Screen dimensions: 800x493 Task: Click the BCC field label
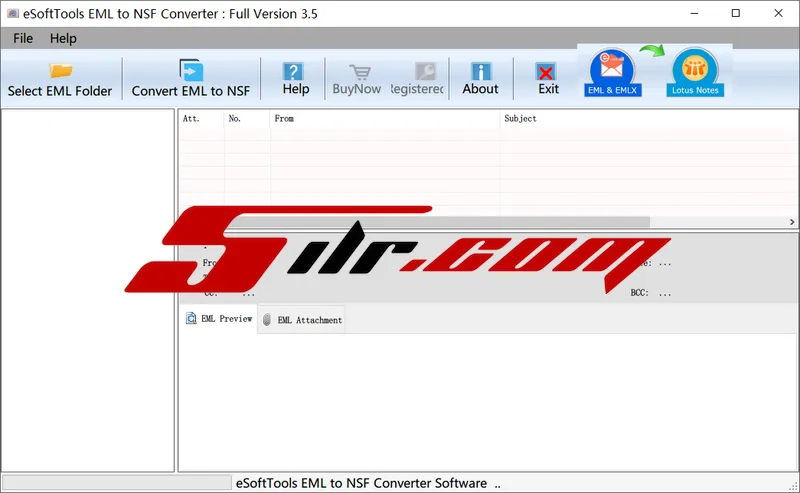coord(639,293)
